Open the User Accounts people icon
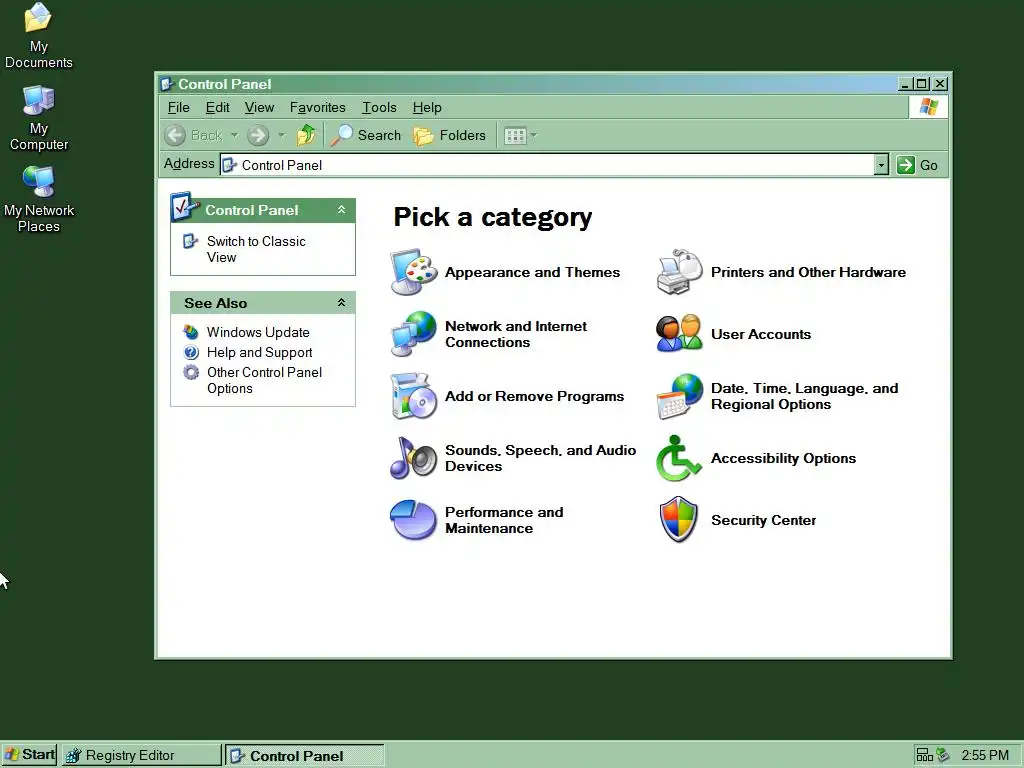The width and height of the screenshot is (1024, 768). coord(679,334)
